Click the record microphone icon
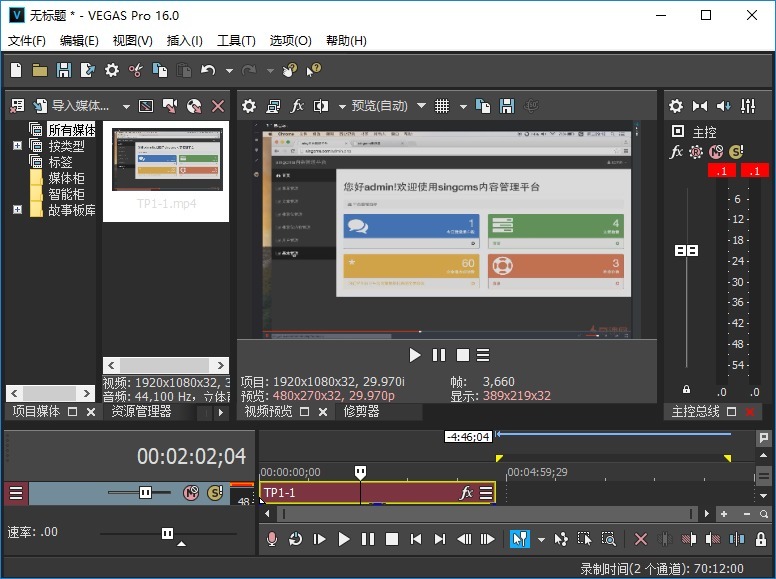The height and width of the screenshot is (579, 776). (271, 539)
